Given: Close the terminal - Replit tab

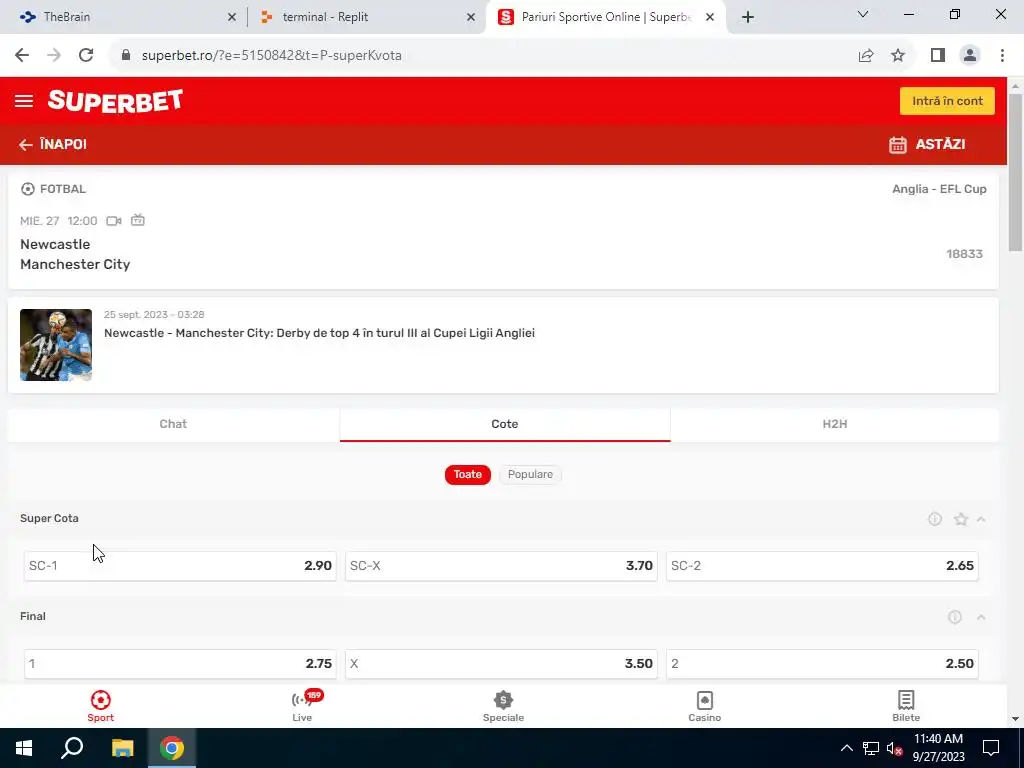Looking at the screenshot, I should point(471,18).
